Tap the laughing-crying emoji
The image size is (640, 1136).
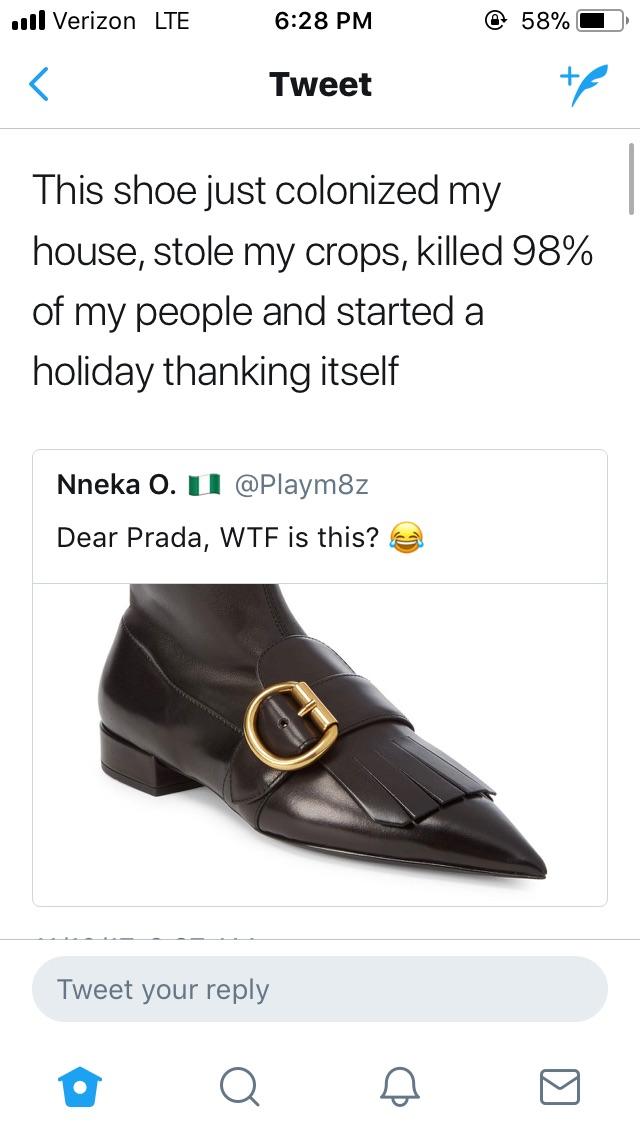click(407, 538)
